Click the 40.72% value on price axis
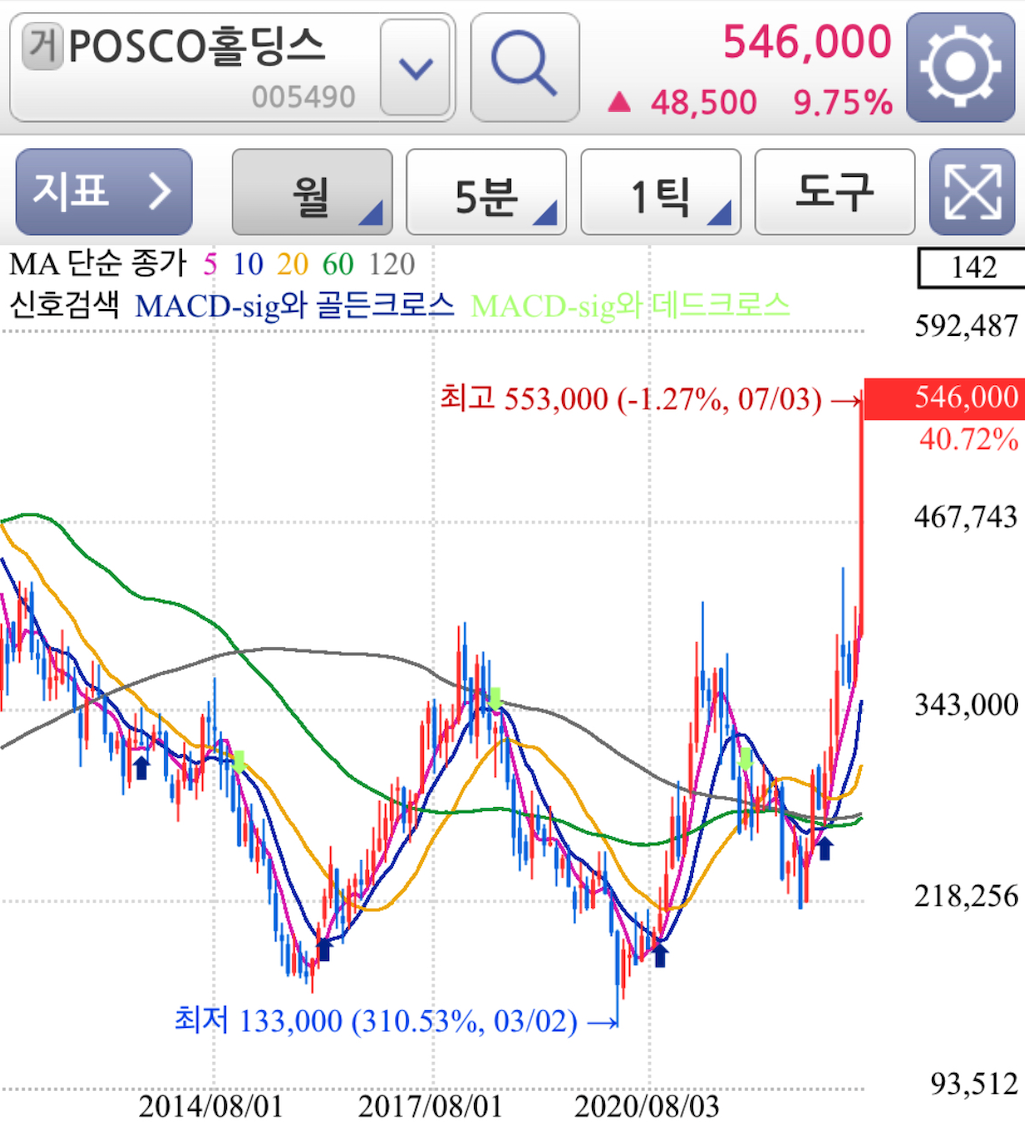The height and width of the screenshot is (1130, 1025). [968, 439]
